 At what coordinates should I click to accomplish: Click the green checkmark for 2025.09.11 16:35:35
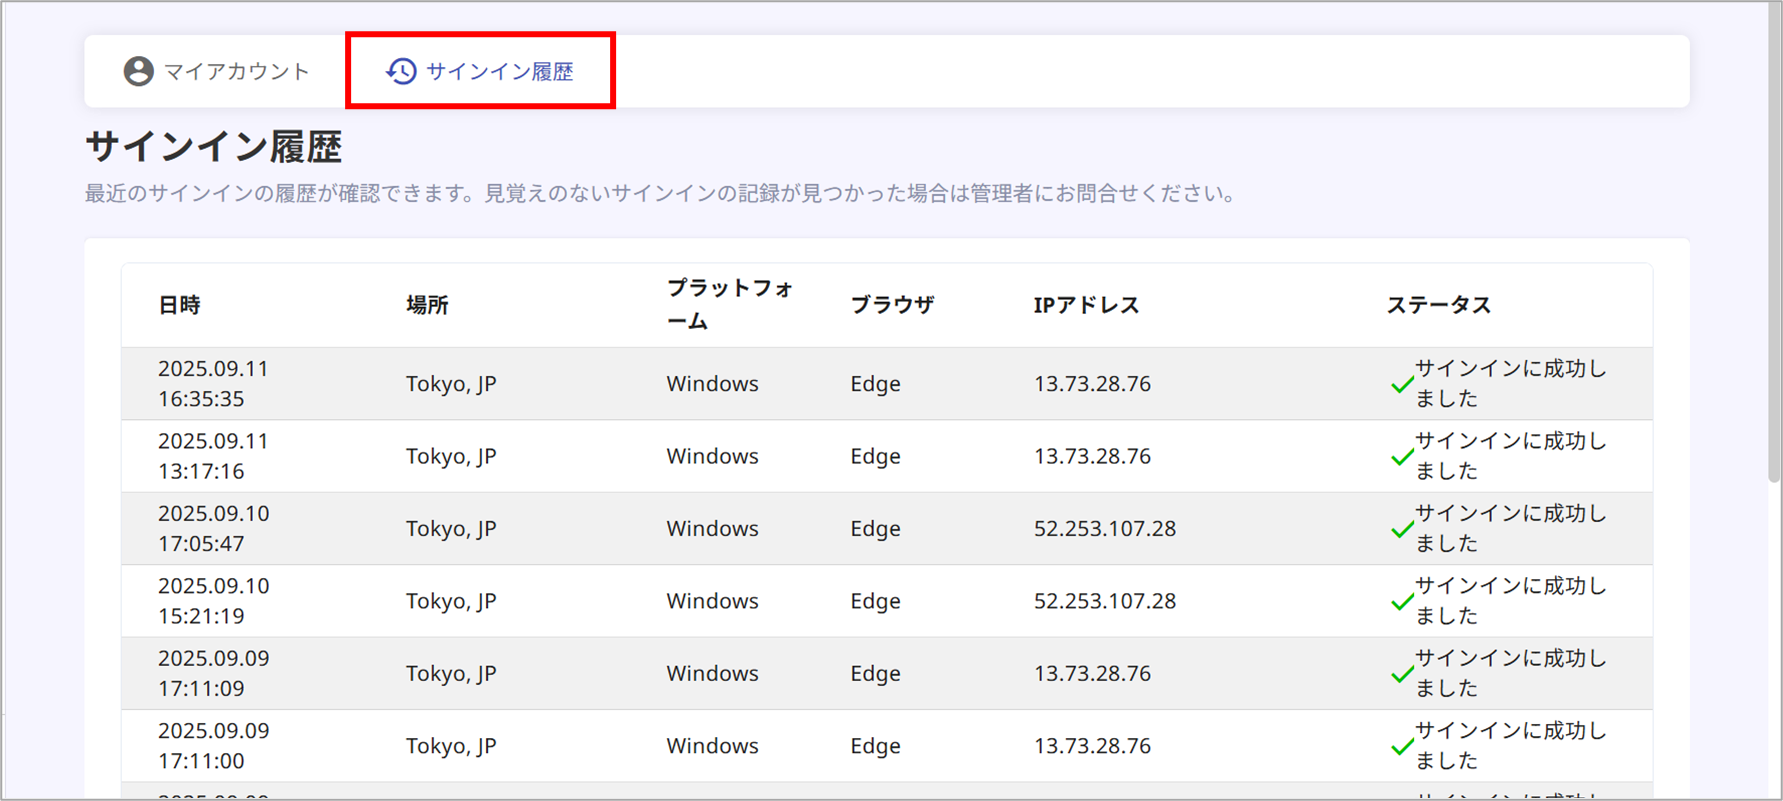(1401, 385)
